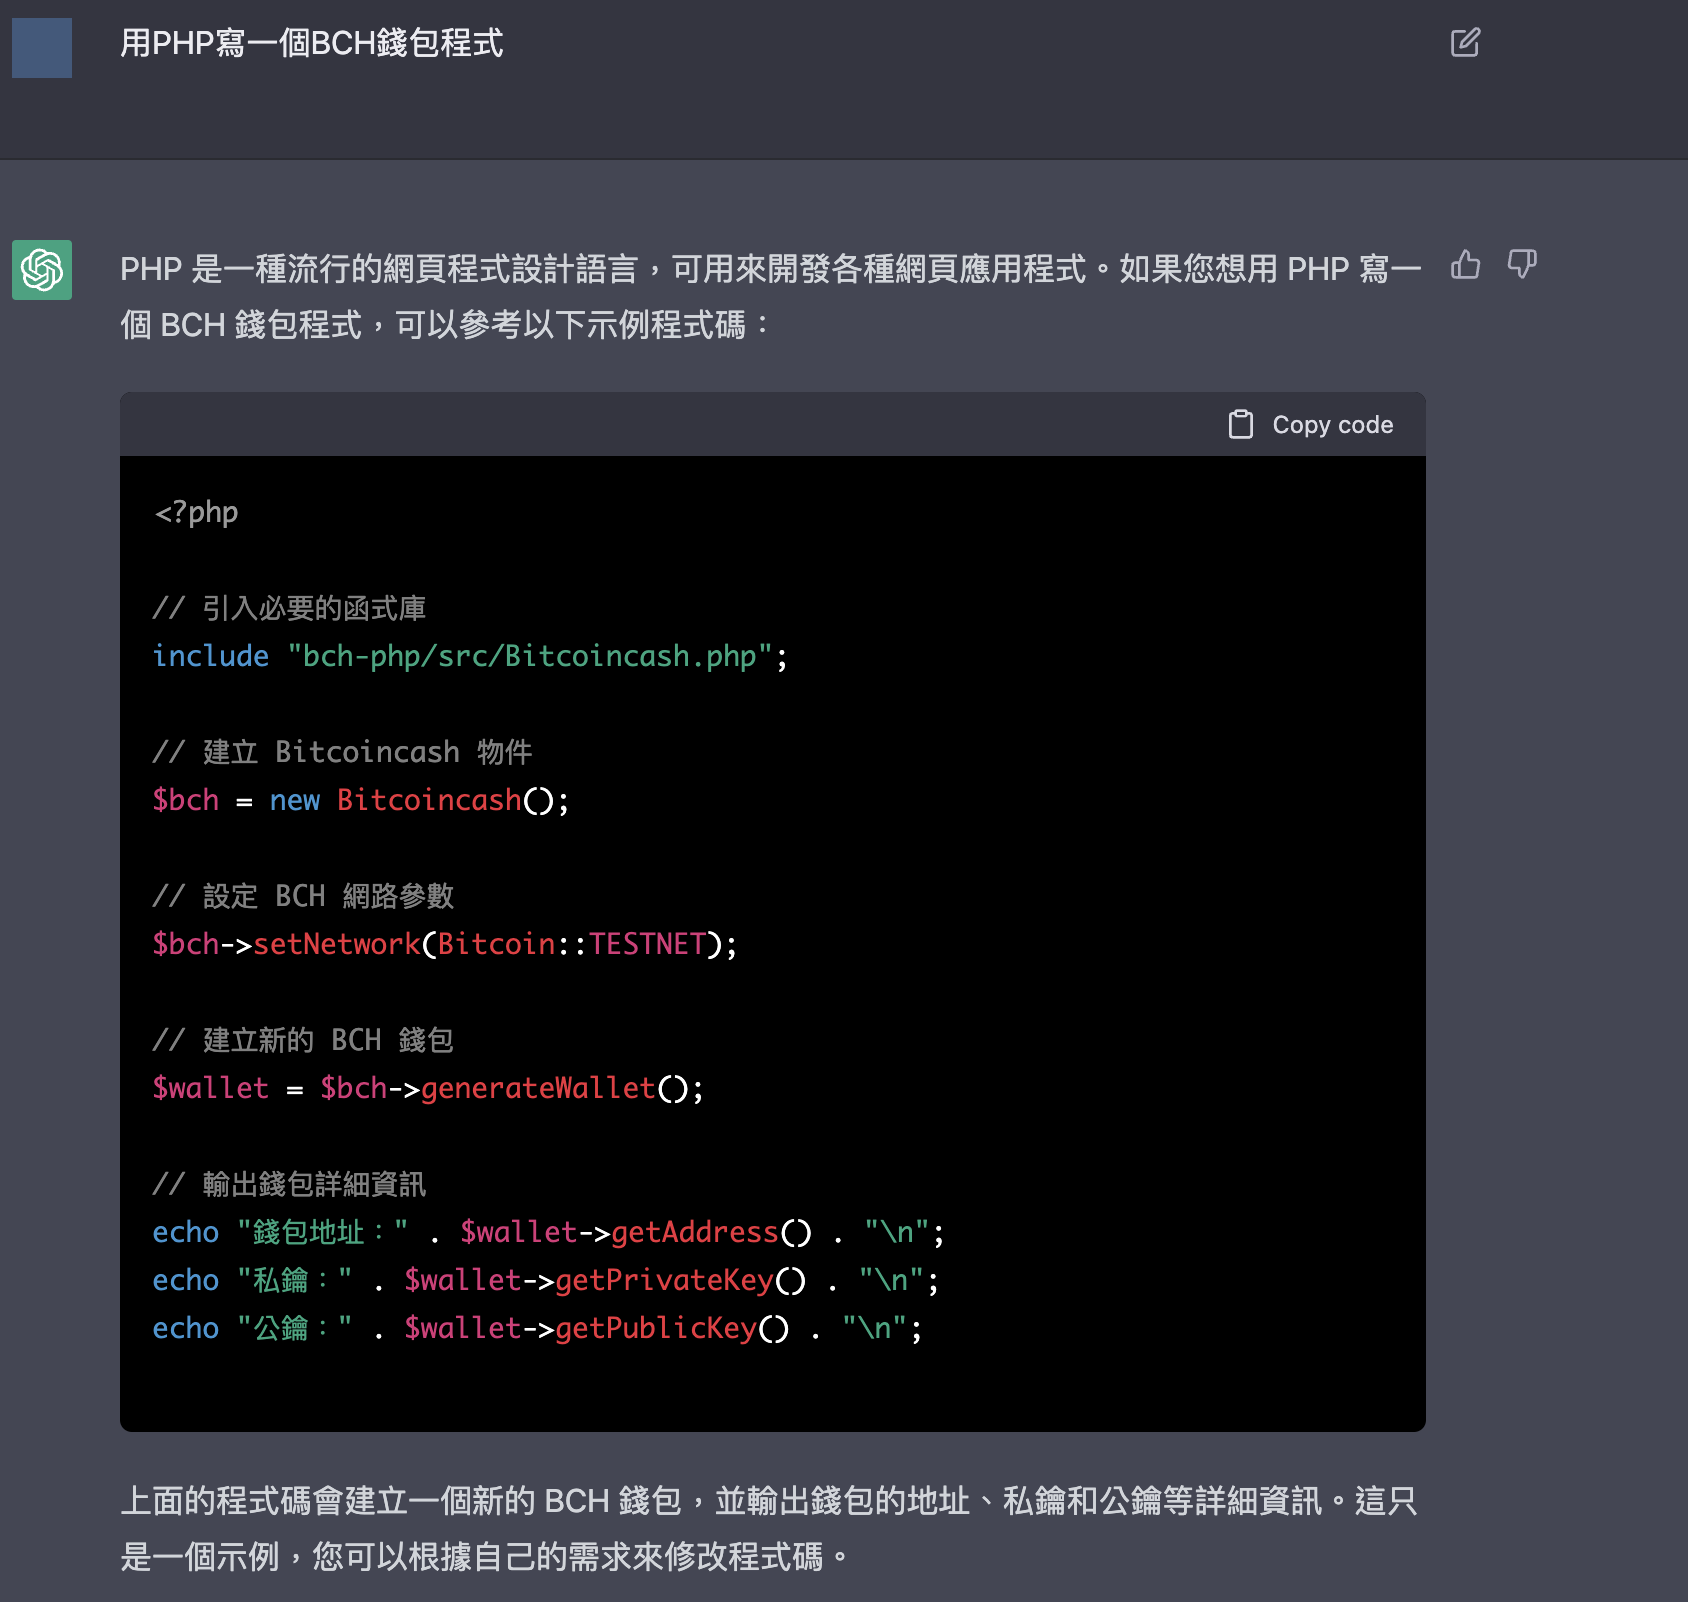Click the '<?php' opening tag line

point(196,512)
